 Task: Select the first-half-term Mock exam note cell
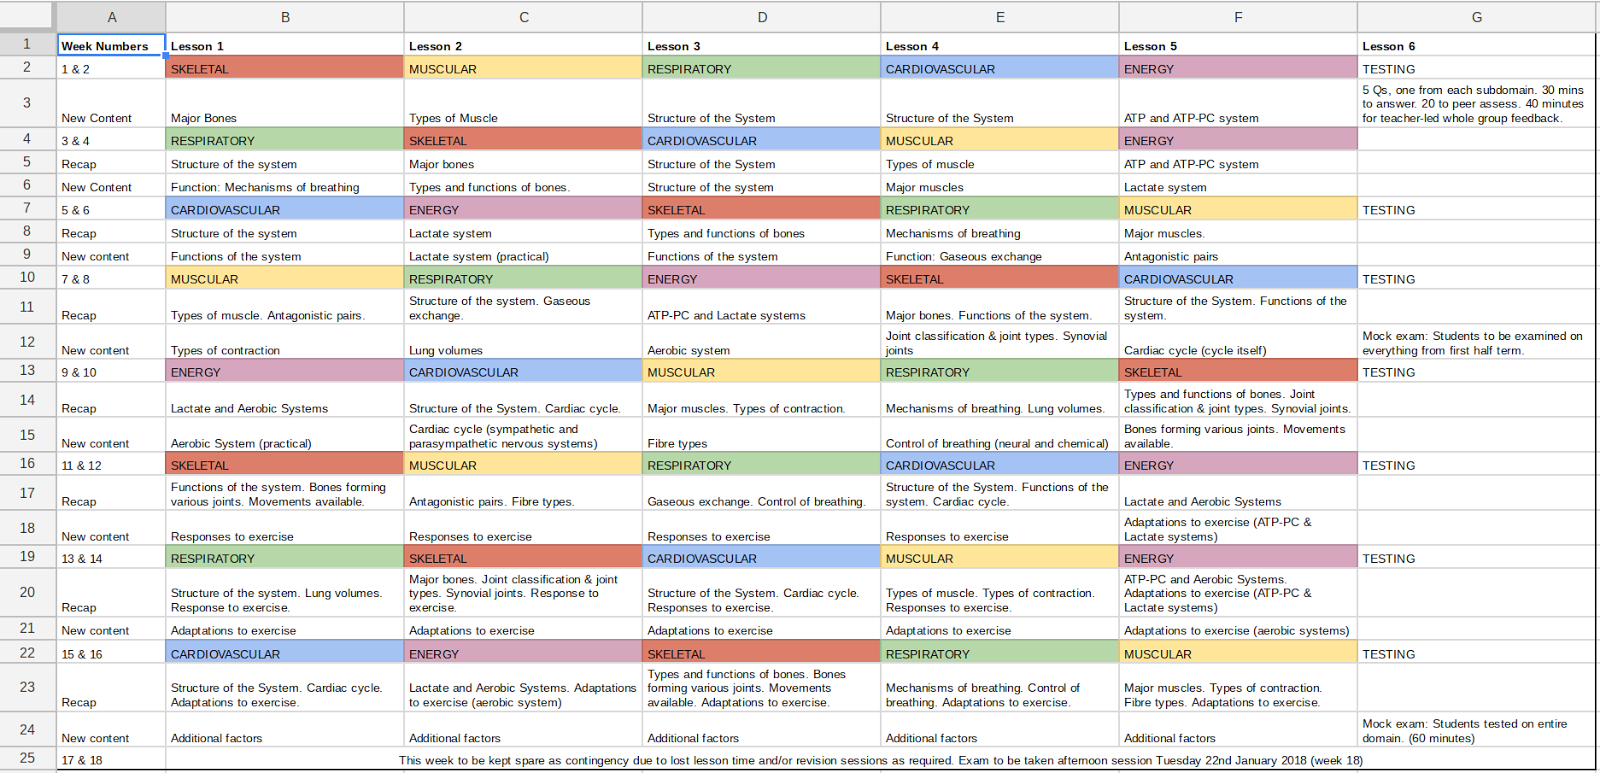click(1476, 342)
